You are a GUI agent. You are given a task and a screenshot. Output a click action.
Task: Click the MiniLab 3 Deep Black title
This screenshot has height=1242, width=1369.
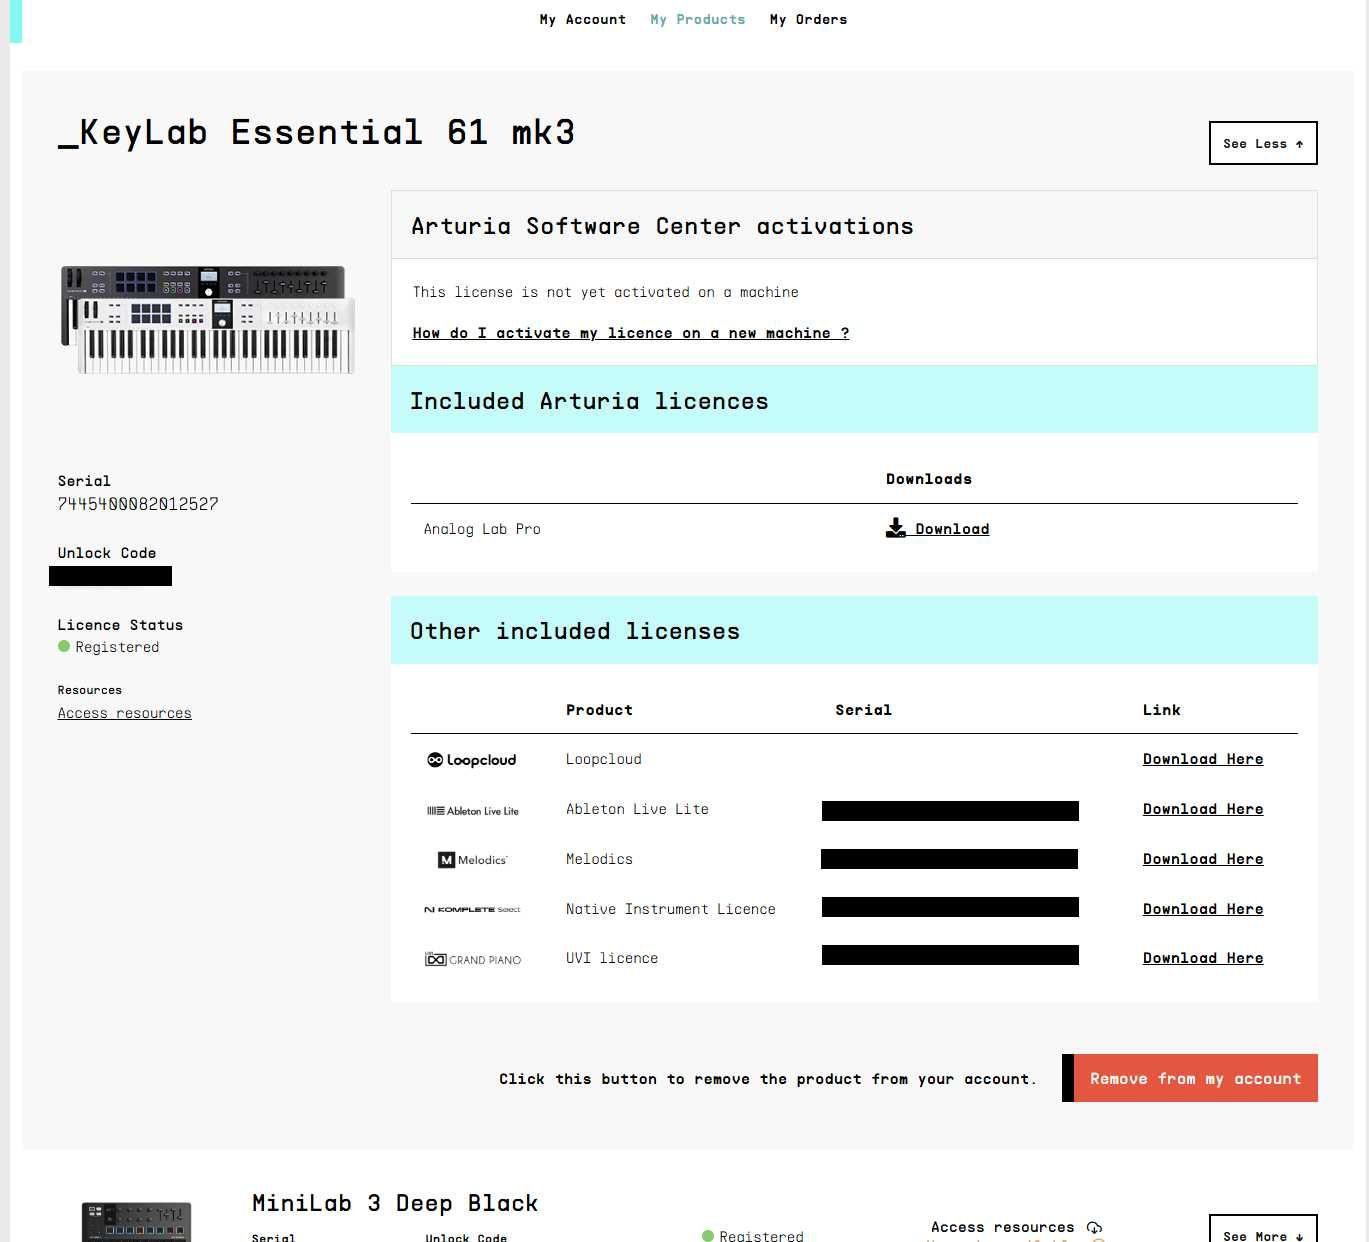[395, 1203]
